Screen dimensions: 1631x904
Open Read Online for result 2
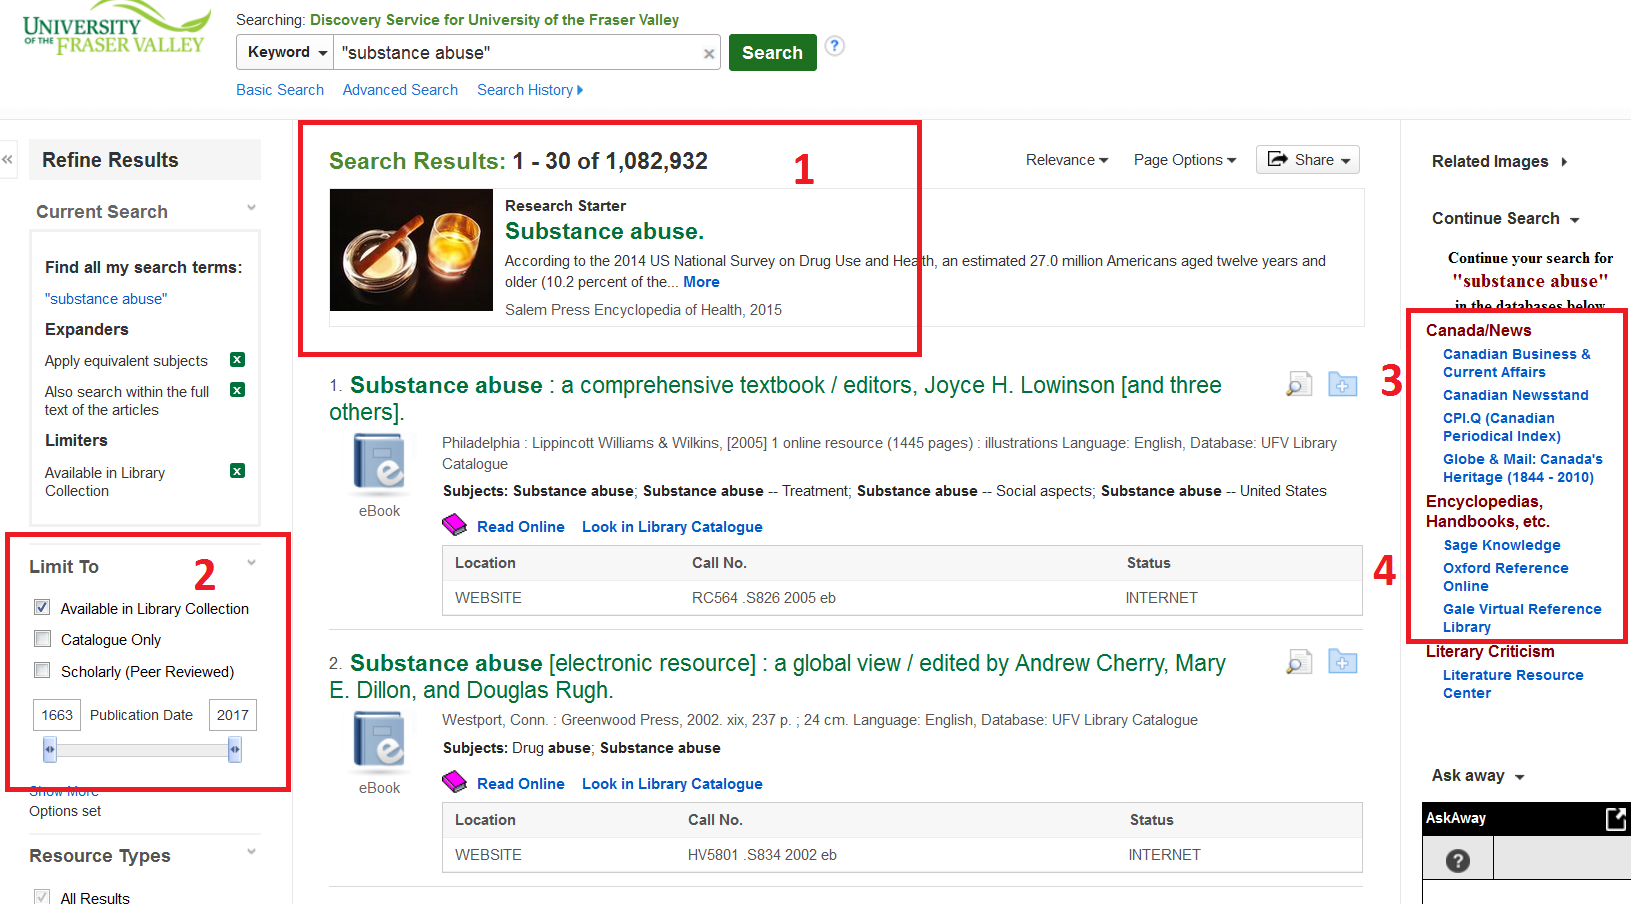pos(521,784)
